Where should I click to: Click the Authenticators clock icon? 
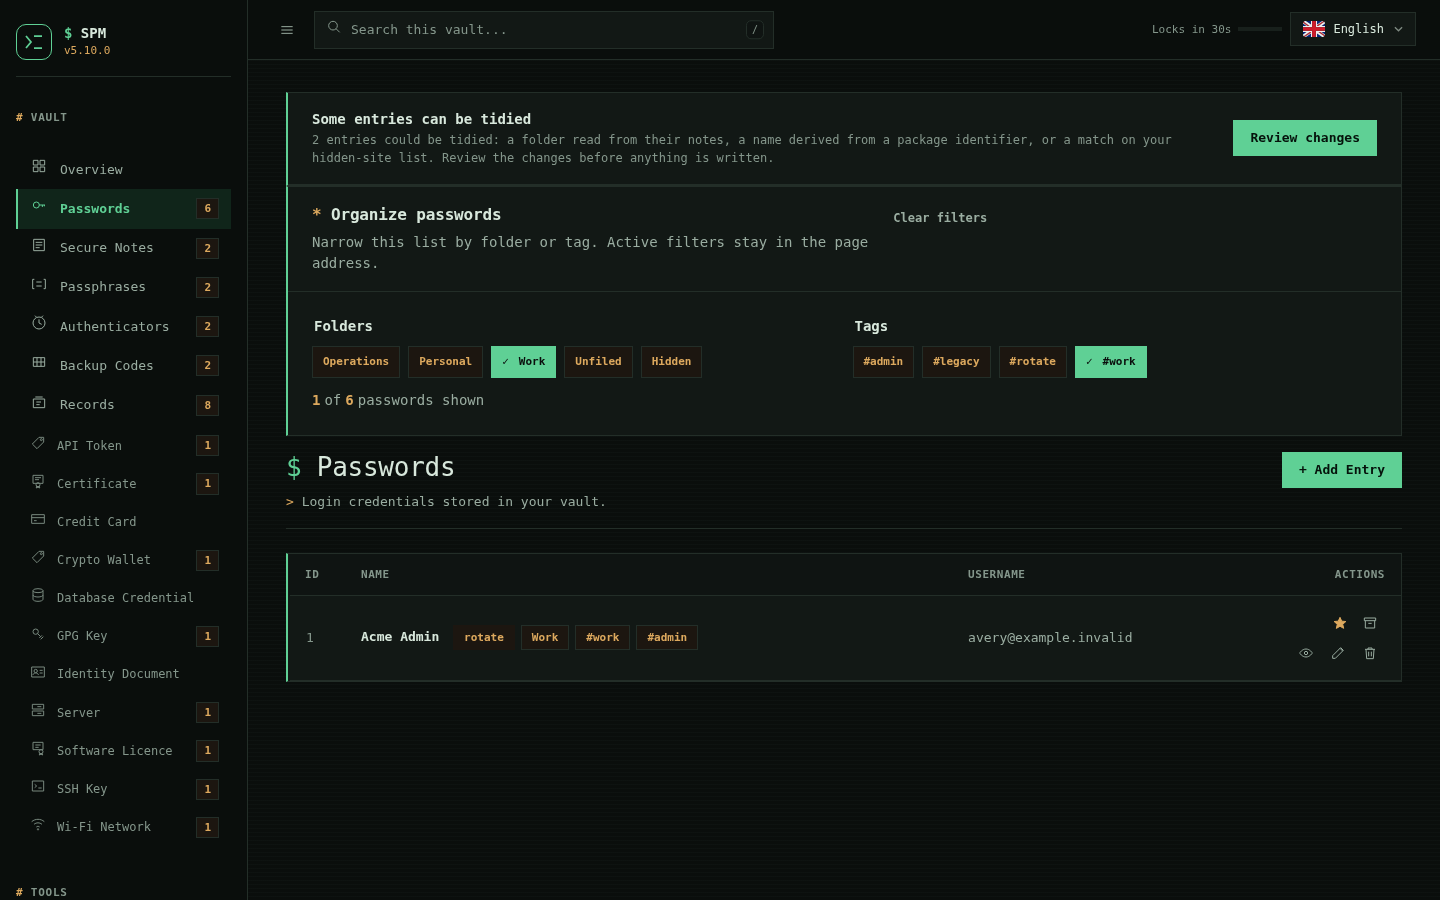(39, 323)
